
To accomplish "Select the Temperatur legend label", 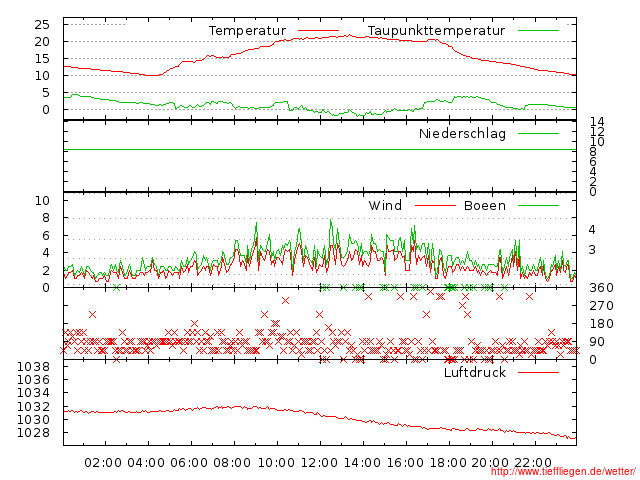I will click(x=247, y=31).
